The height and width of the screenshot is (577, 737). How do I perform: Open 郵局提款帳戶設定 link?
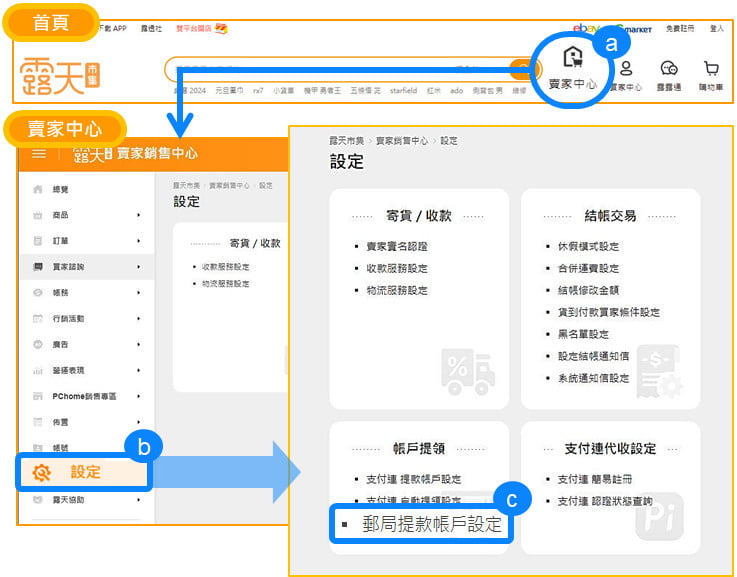click(431, 524)
